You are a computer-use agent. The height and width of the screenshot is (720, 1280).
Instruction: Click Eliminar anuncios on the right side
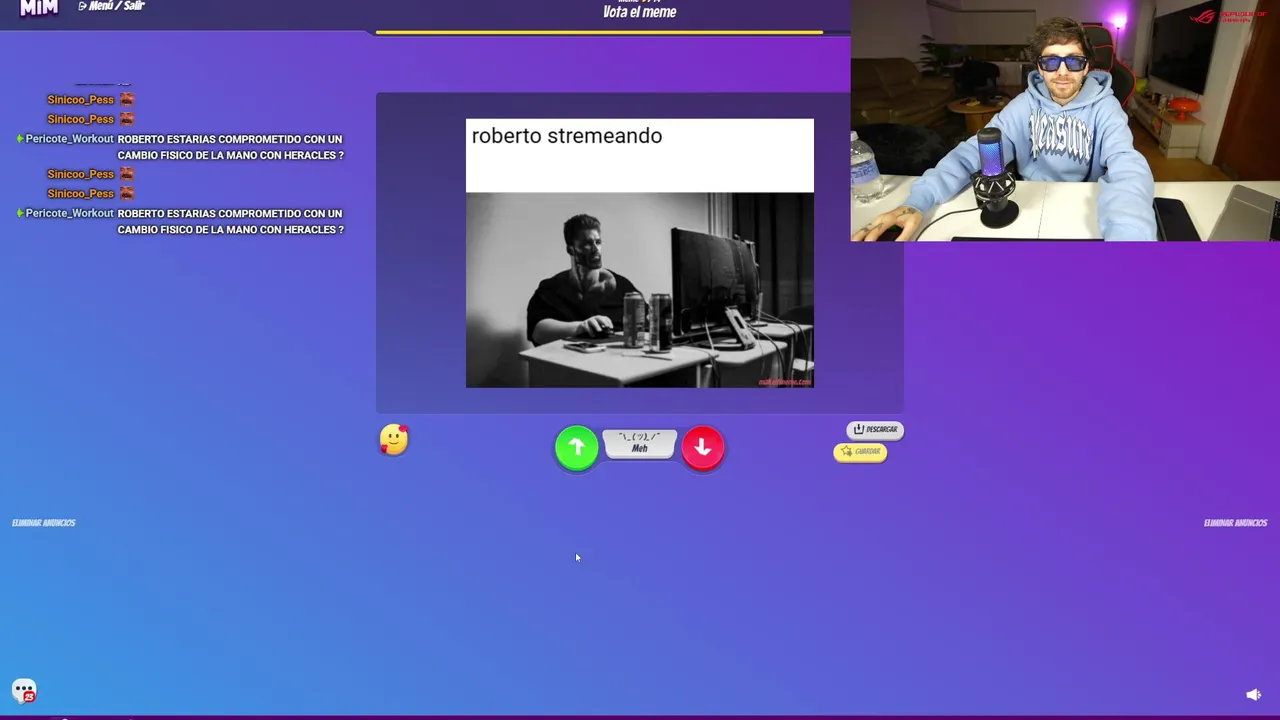click(x=1235, y=523)
